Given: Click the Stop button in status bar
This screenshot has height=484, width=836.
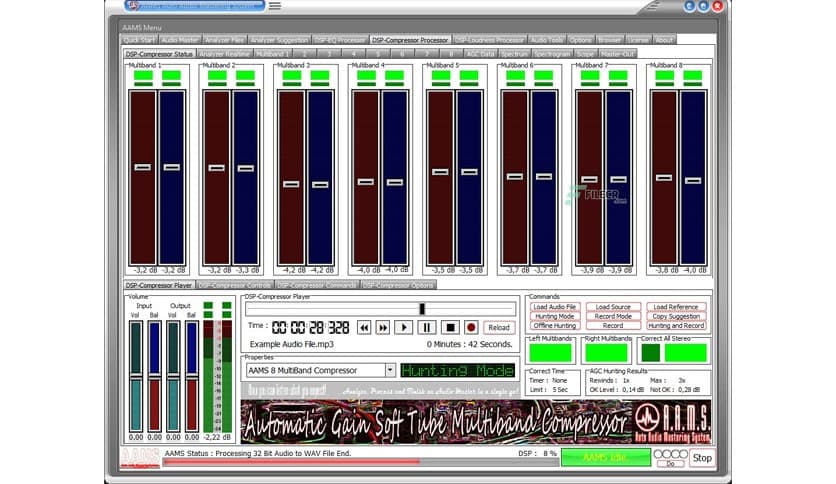Looking at the screenshot, I should coord(702,458).
